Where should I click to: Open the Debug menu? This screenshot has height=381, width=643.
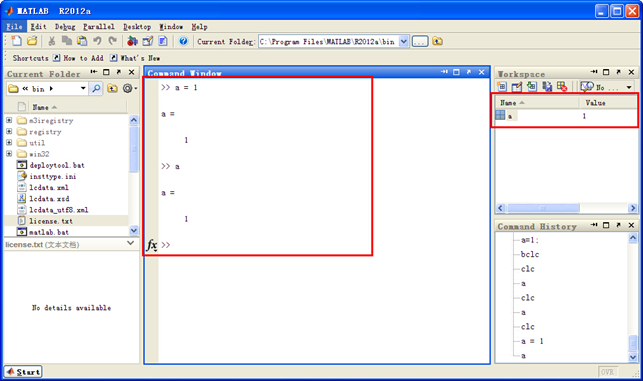pos(65,27)
